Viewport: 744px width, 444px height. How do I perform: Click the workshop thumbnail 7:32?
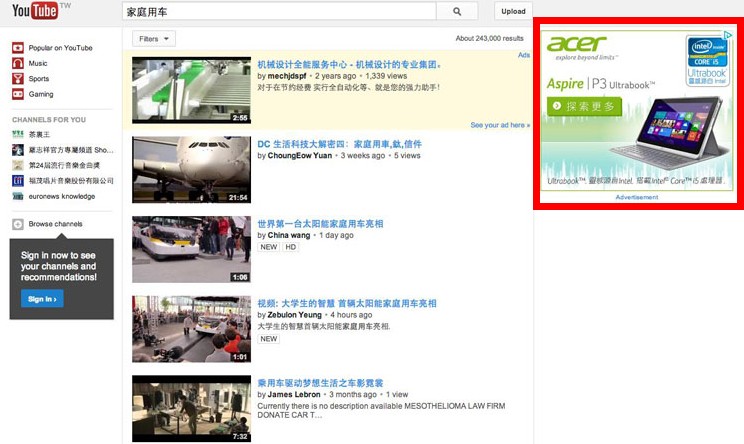click(192, 409)
